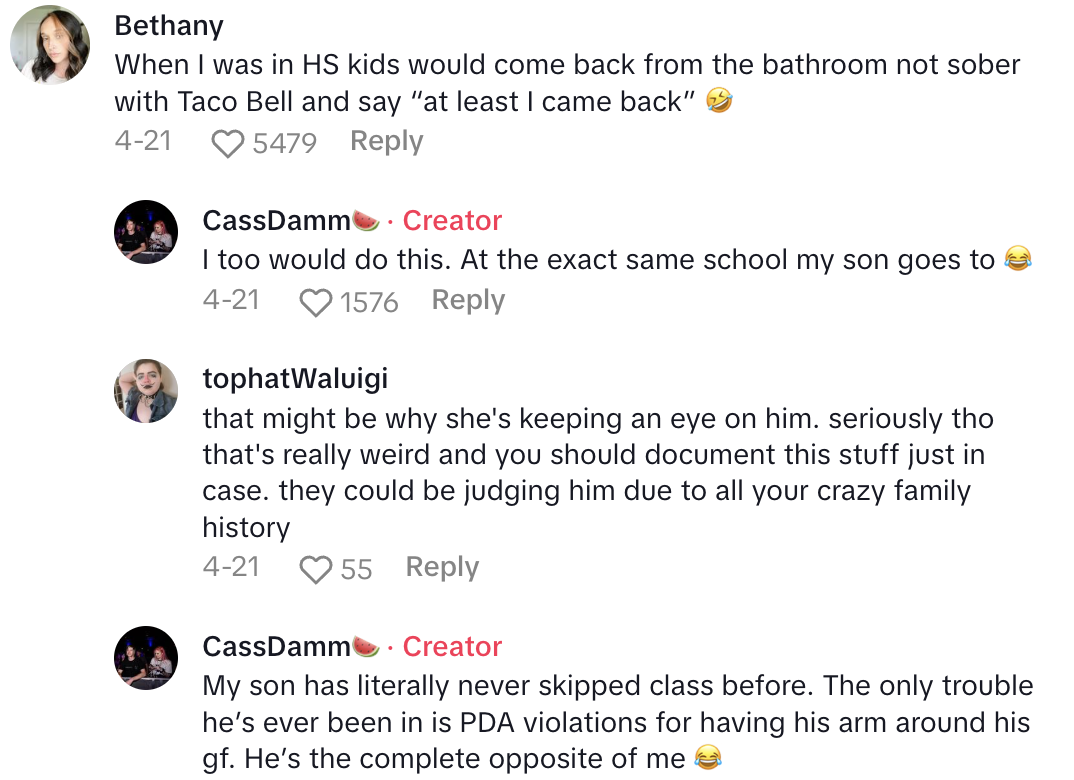Open tophatWaluigi's avatar
Screen dimensions: 1074x780
pos(146,390)
